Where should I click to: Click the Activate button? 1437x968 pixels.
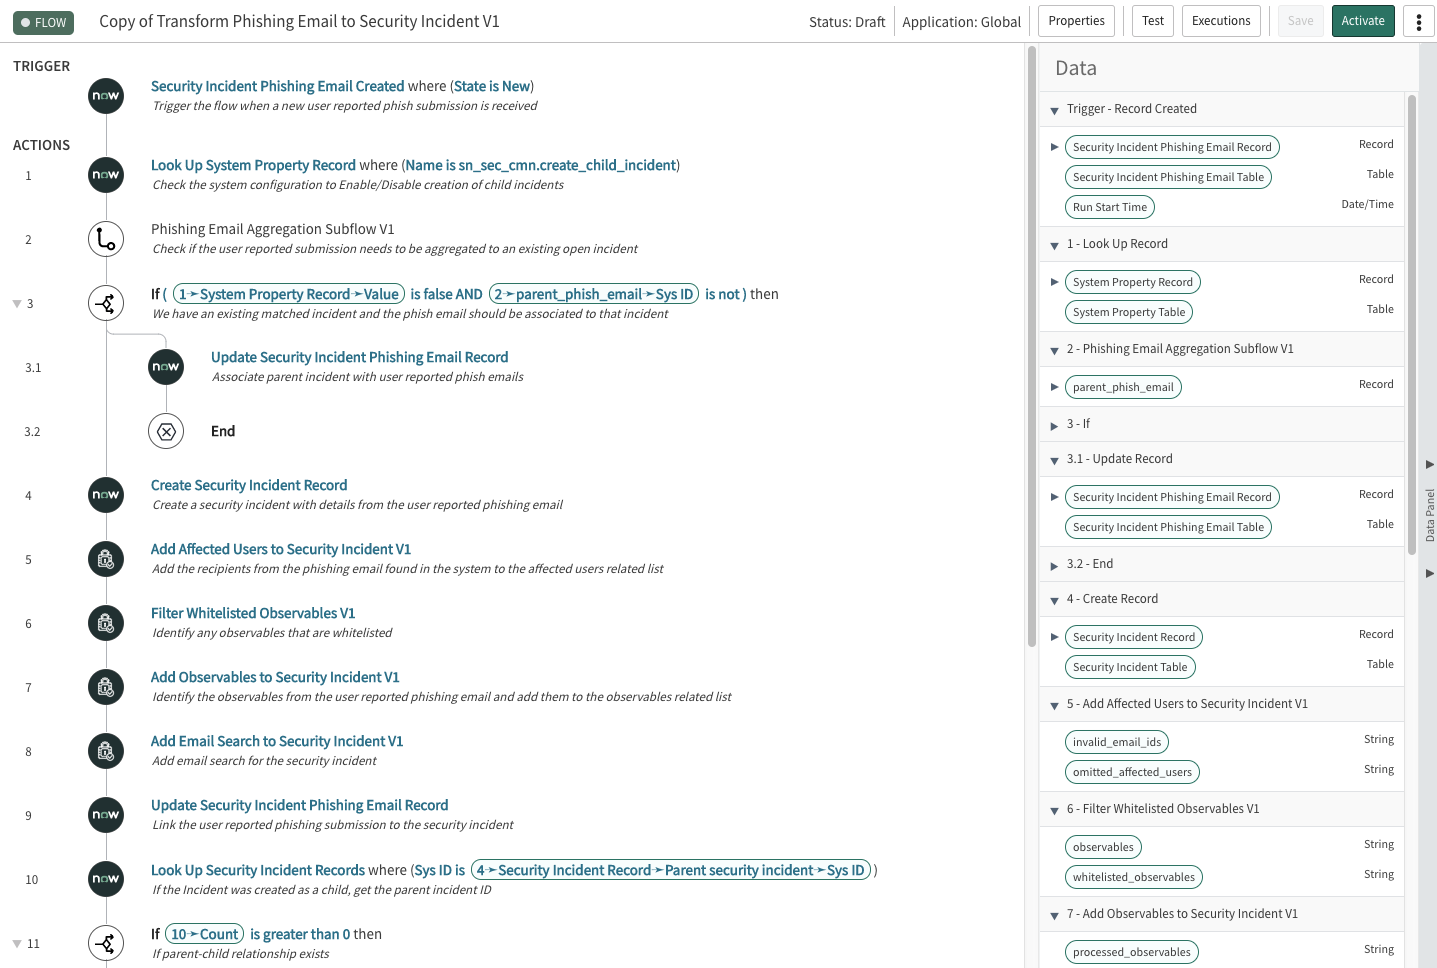1363,21
